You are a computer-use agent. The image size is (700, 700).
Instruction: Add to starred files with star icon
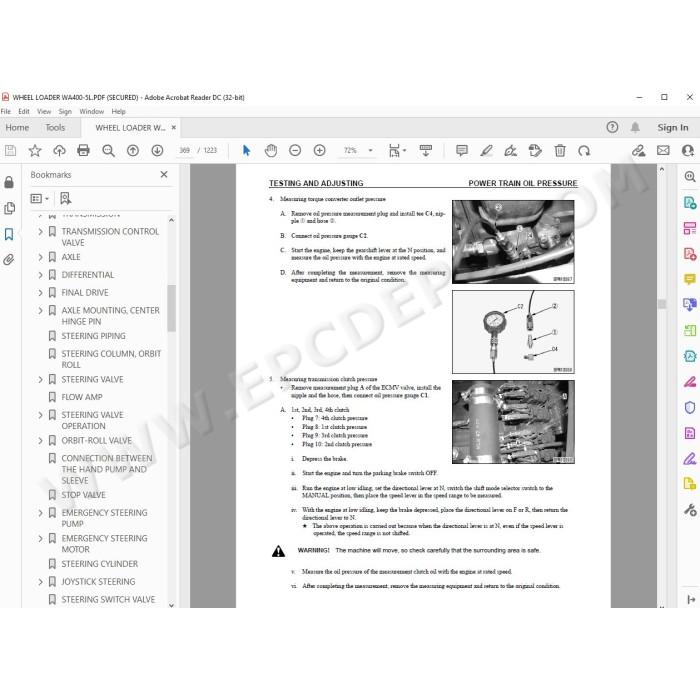coord(35,151)
